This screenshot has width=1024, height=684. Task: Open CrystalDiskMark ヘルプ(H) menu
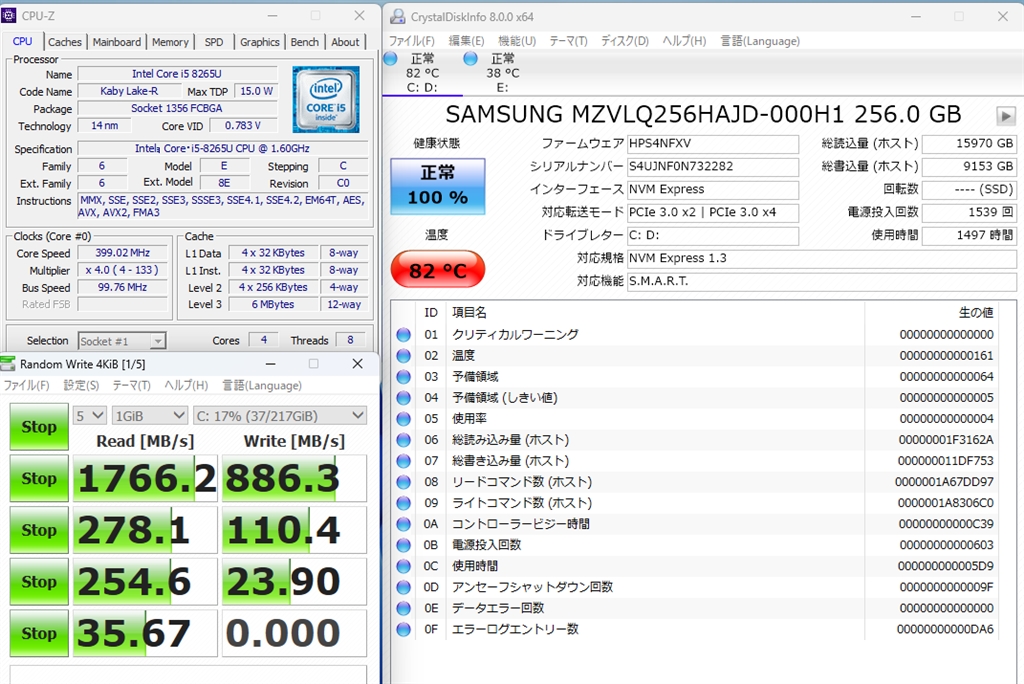[186, 385]
